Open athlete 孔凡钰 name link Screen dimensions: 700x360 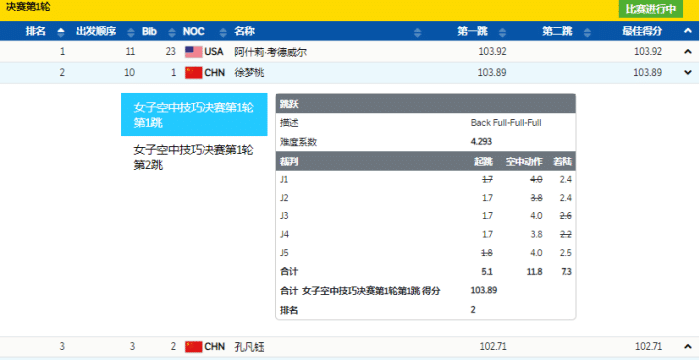pos(249,347)
